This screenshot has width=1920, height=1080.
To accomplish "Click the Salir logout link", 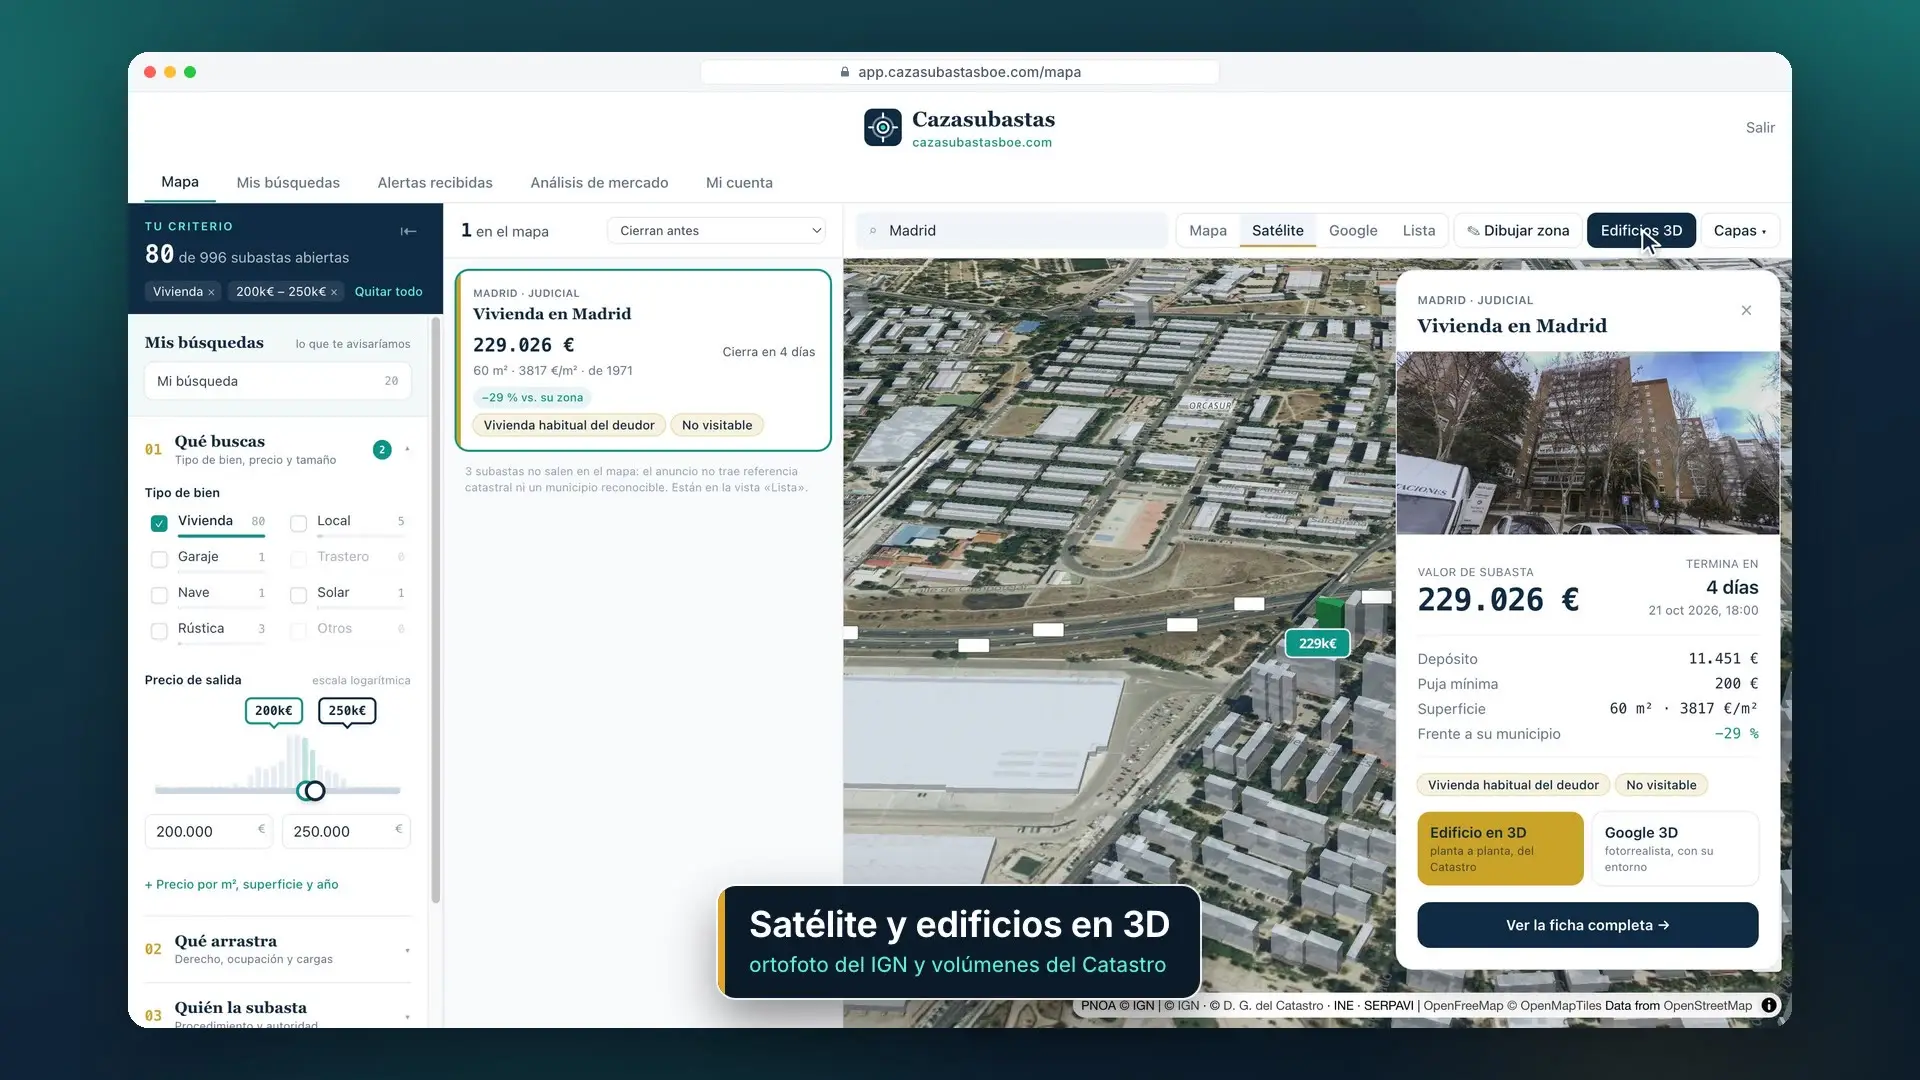I will coord(1760,128).
